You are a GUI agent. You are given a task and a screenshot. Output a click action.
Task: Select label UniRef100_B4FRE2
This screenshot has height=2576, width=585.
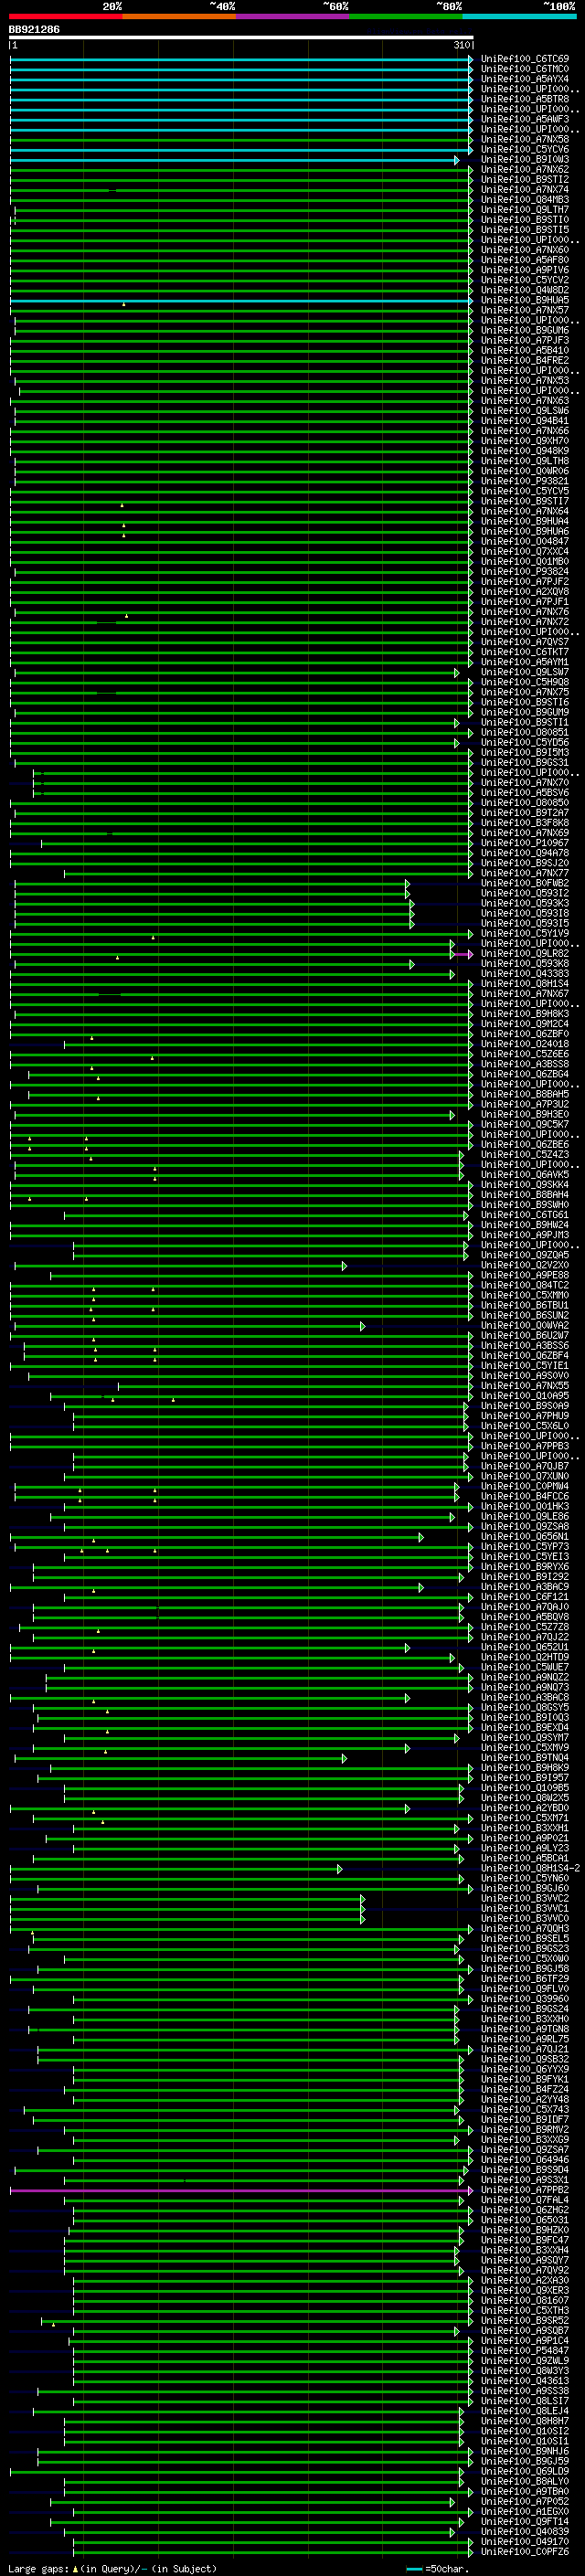[525, 360]
